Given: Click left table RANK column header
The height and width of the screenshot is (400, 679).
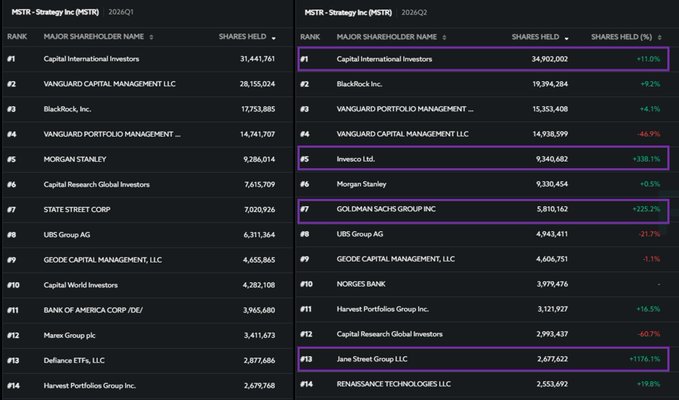Looking at the screenshot, I should click(x=17, y=37).
